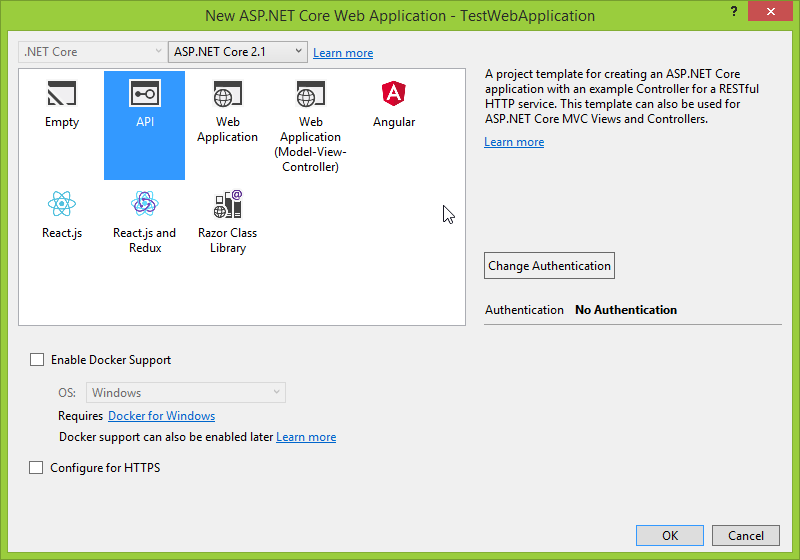800x560 pixels.
Task: Click the Change Authentication button
Action: tap(549, 266)
